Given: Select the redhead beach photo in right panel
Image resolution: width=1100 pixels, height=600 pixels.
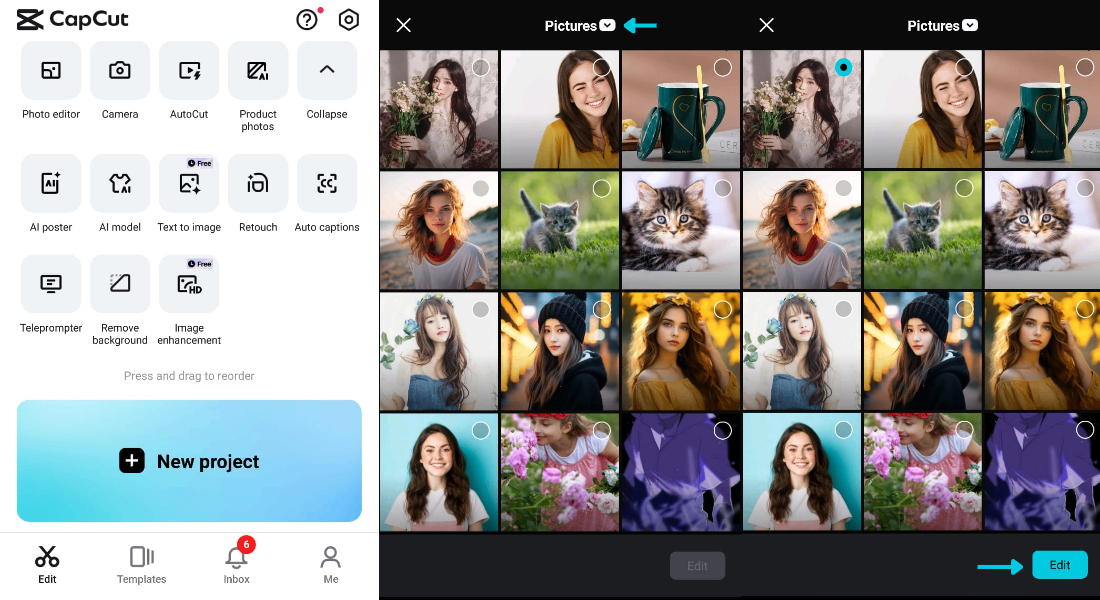Looking at the screenshot, I should [843, 188].
